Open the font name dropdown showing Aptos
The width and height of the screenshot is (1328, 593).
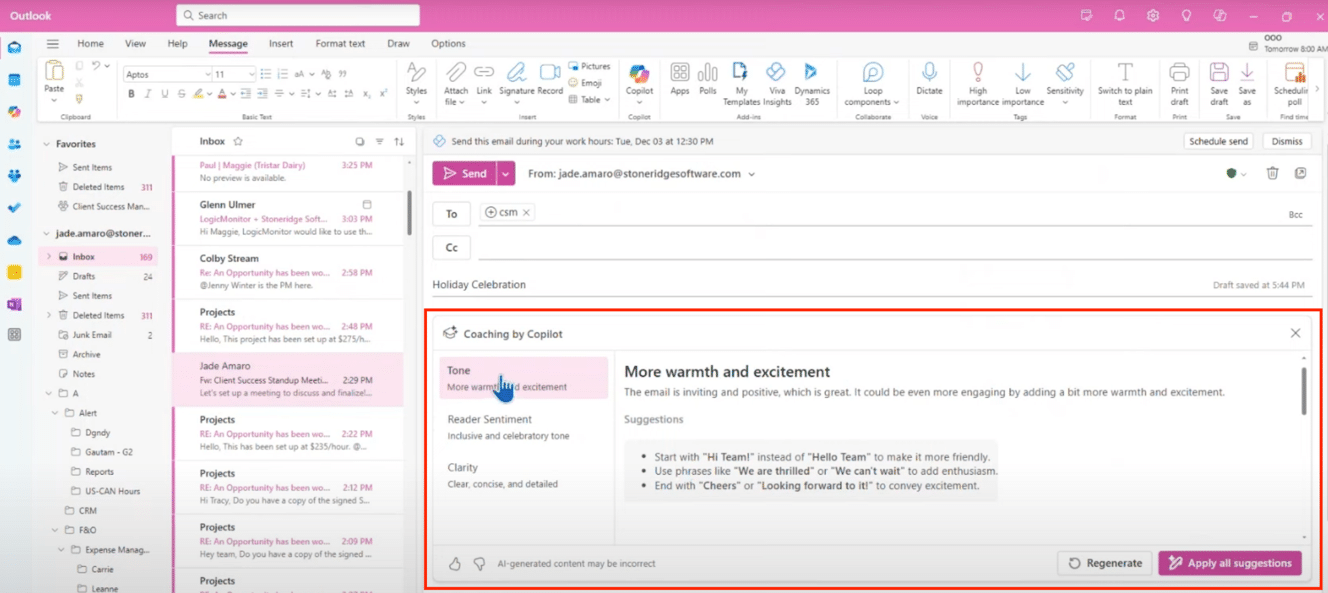point(167,74)
